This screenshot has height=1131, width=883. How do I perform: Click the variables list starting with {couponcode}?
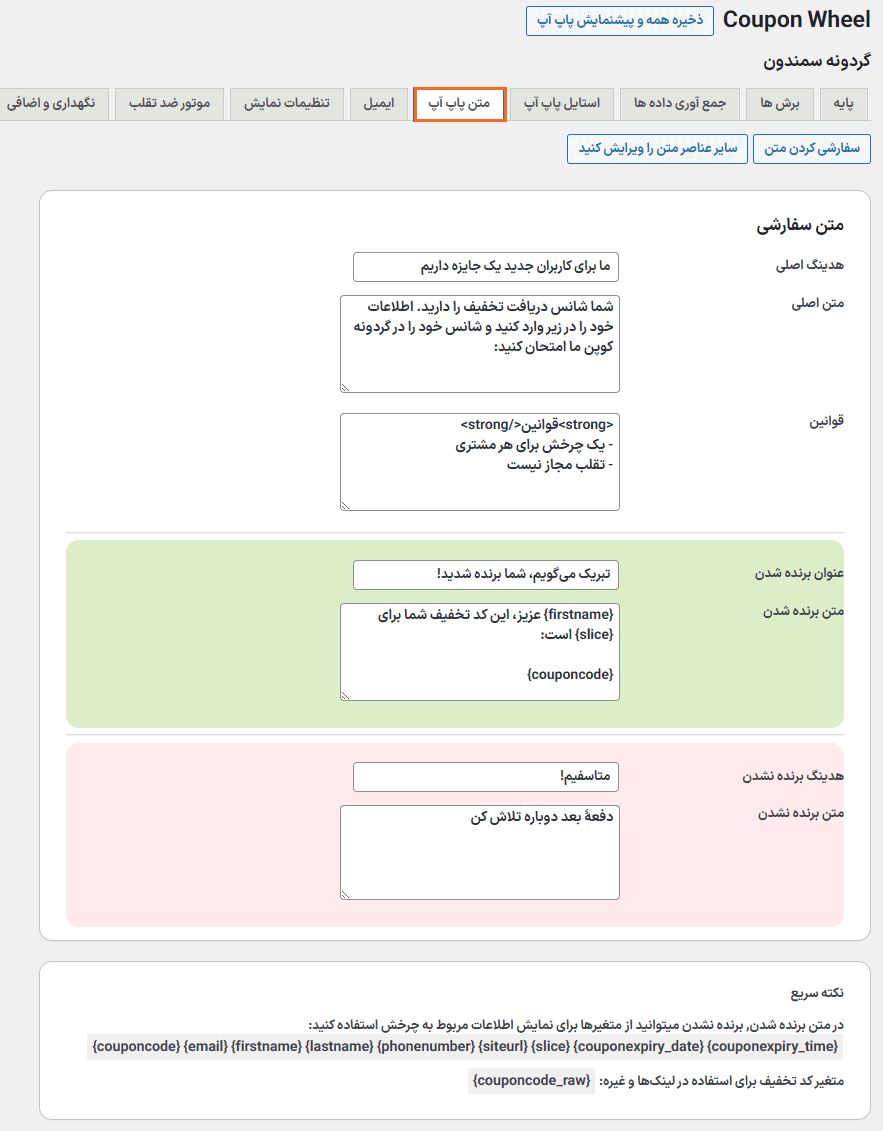click(465, 1046)
